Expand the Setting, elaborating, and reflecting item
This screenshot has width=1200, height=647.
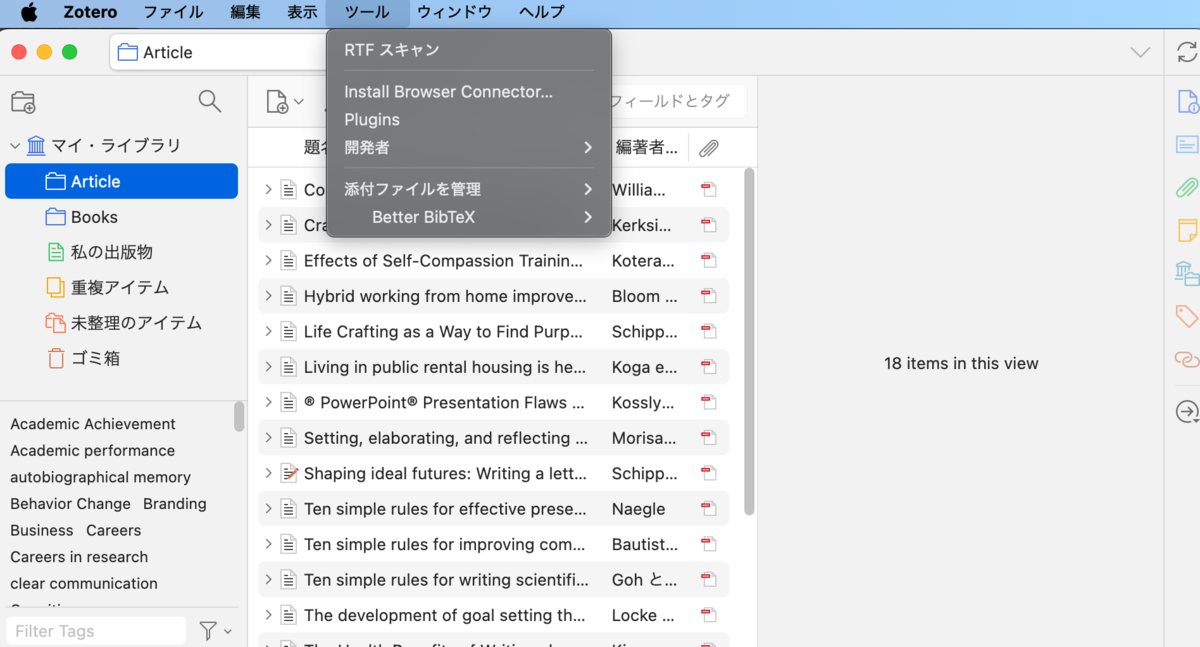268,438
